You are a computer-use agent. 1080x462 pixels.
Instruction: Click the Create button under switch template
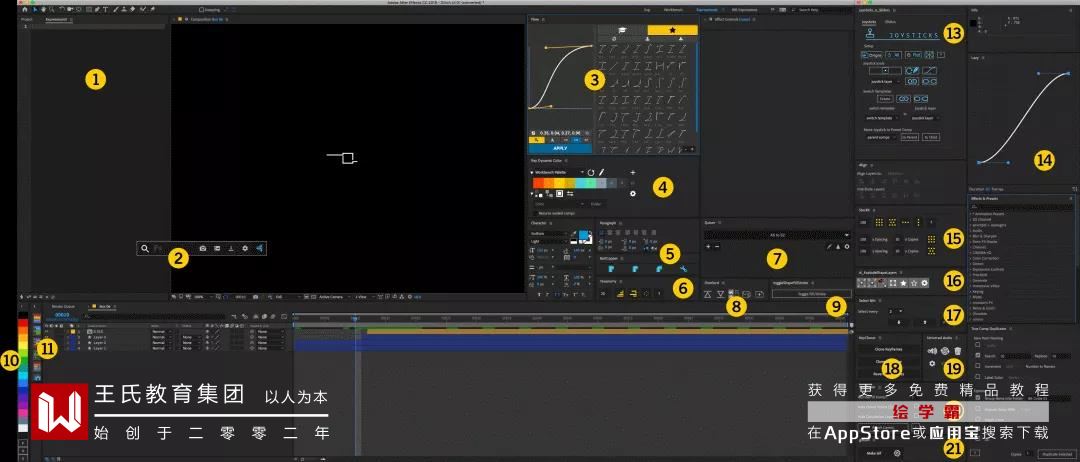coord(885,98)
